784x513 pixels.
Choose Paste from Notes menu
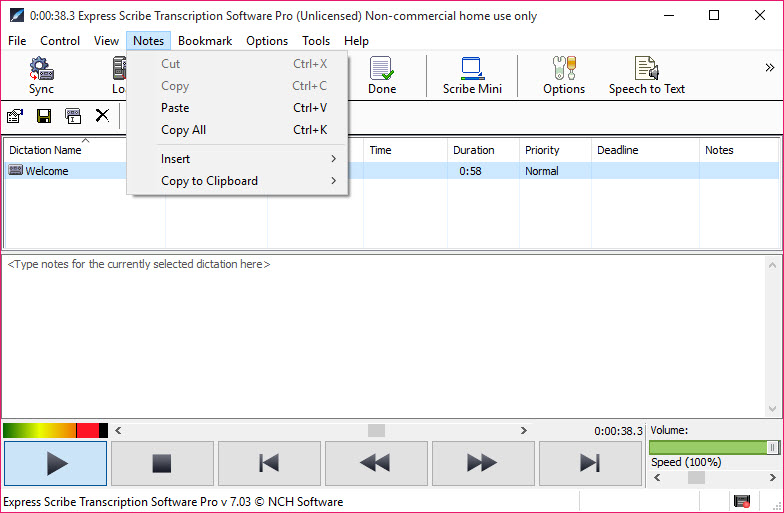point(237,108)
